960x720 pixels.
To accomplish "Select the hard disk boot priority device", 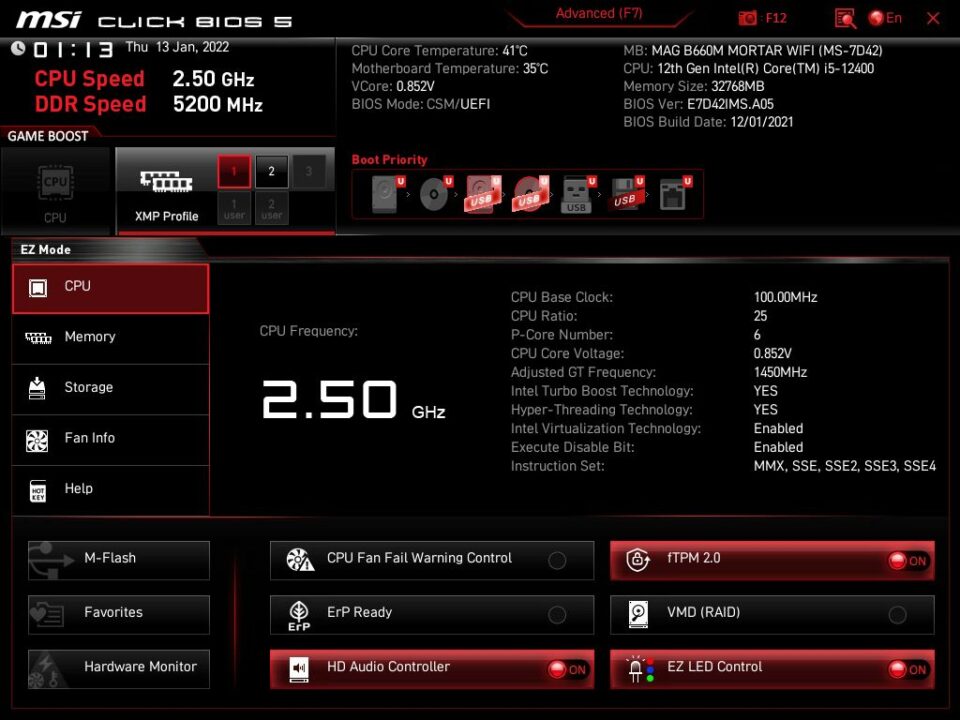I will 386,193.
